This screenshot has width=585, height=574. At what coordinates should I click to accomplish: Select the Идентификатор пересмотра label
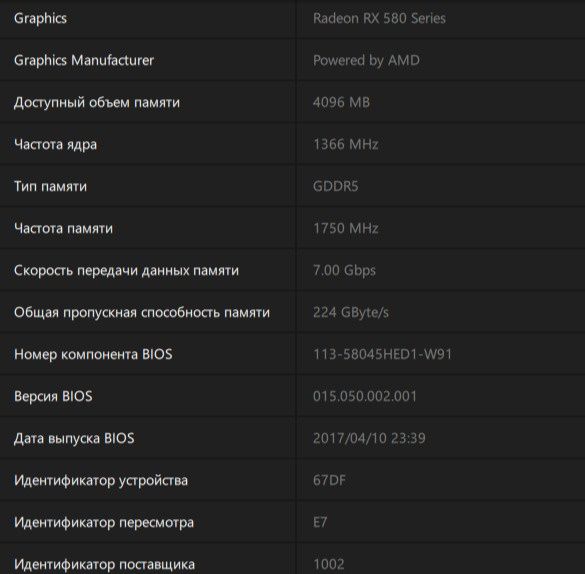click(104, 523)
